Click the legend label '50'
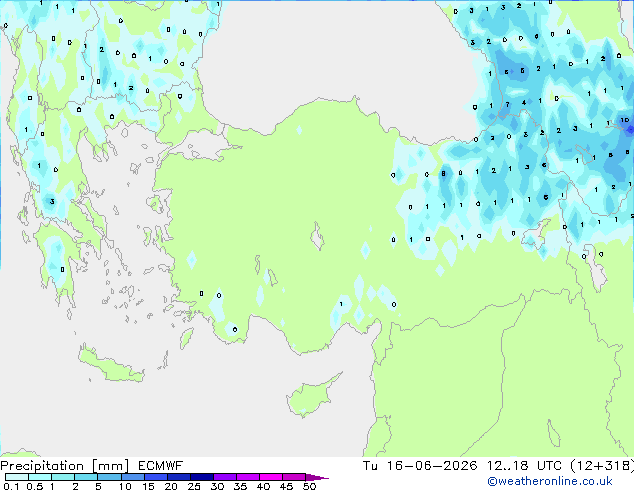 [310, 486]
